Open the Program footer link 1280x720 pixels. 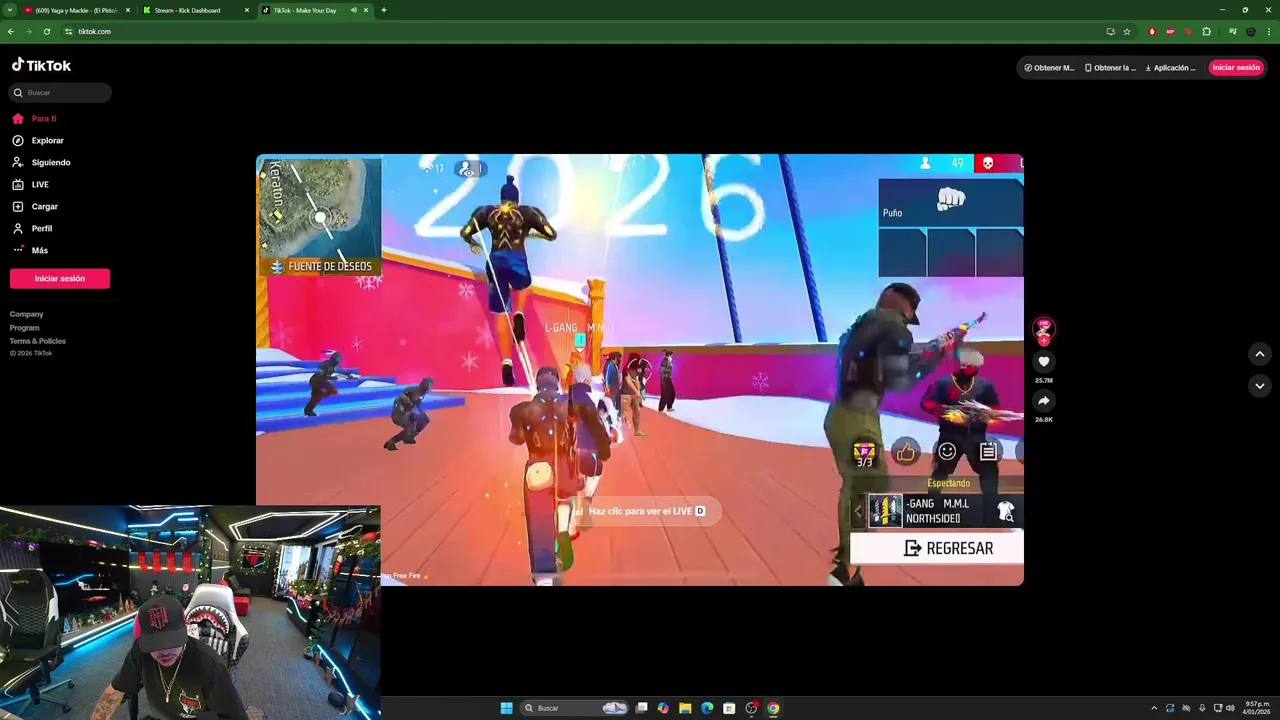[x=25, y=327]
